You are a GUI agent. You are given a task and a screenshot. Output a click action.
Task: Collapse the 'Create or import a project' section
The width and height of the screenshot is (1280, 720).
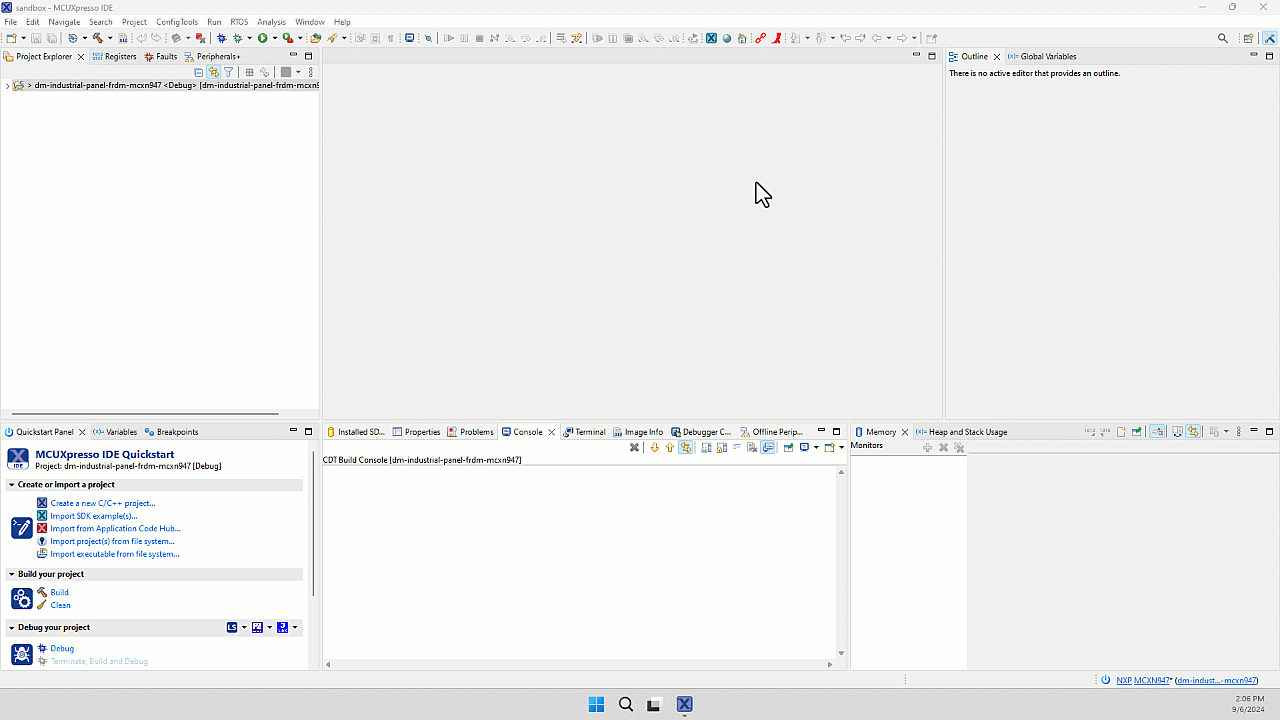[x=11, y=485]
